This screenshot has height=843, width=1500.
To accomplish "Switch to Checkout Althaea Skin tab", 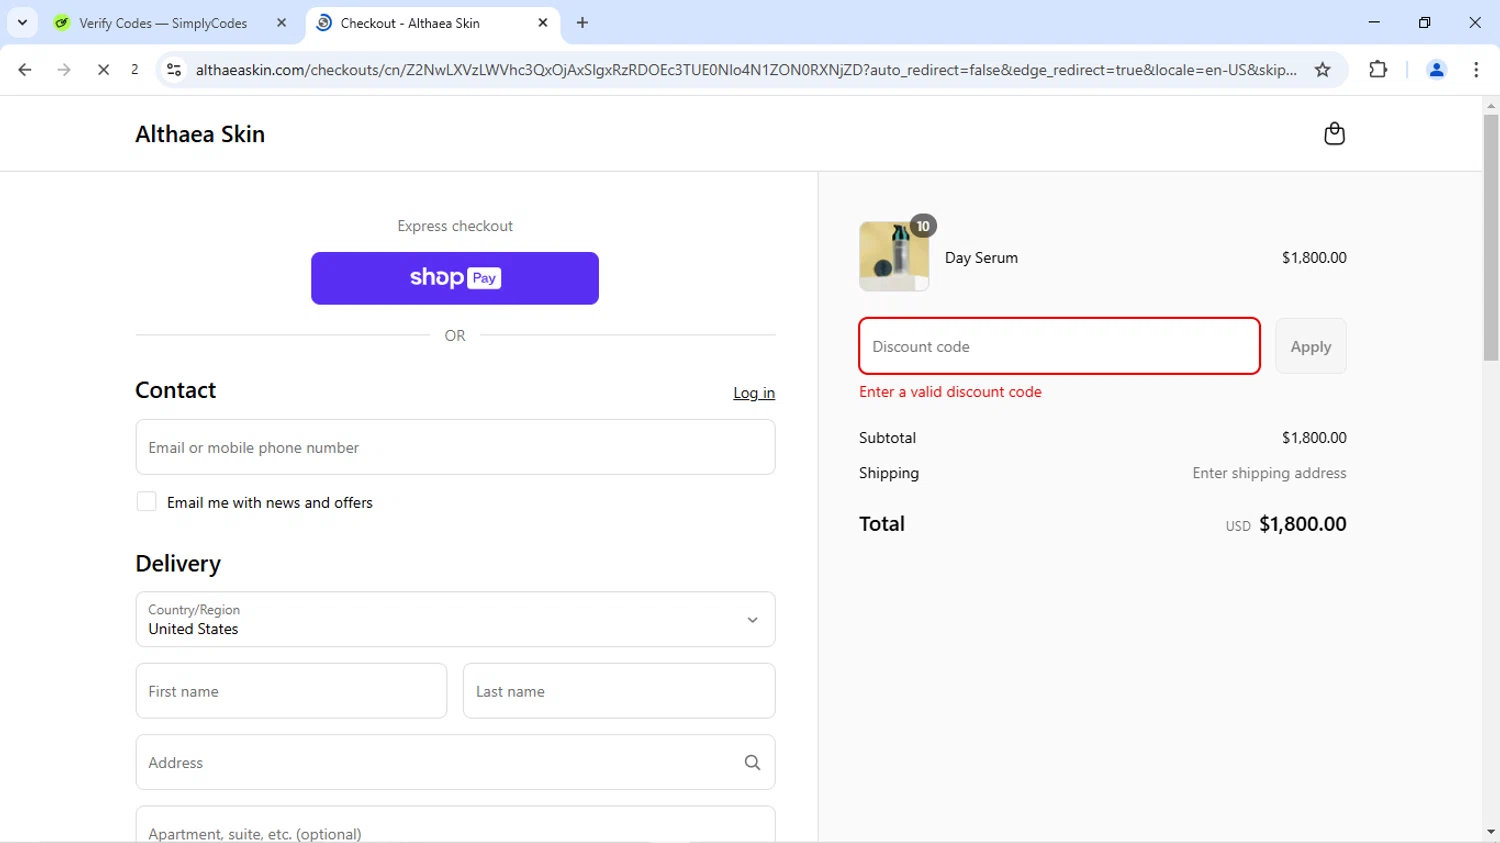I will [x=410, y=23].
